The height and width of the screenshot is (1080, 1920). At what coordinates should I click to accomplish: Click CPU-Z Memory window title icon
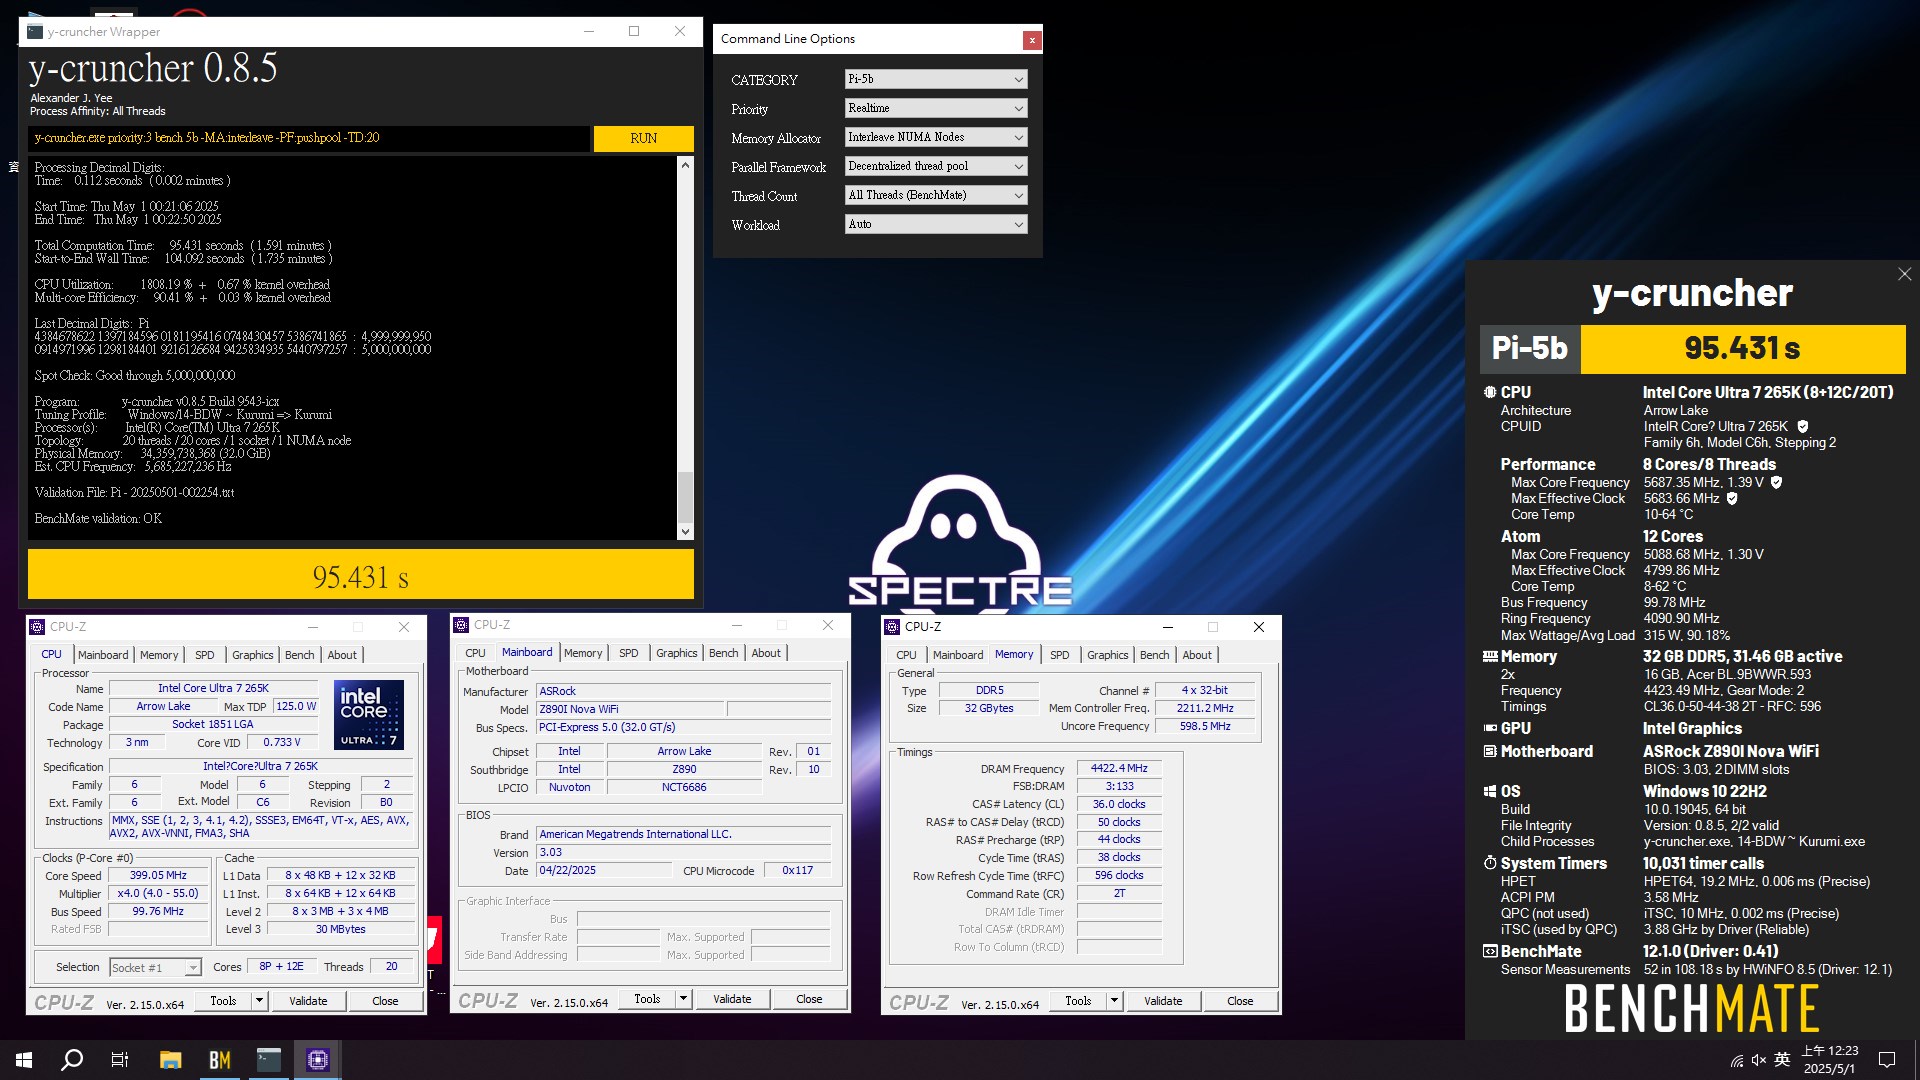pos(892,627)
